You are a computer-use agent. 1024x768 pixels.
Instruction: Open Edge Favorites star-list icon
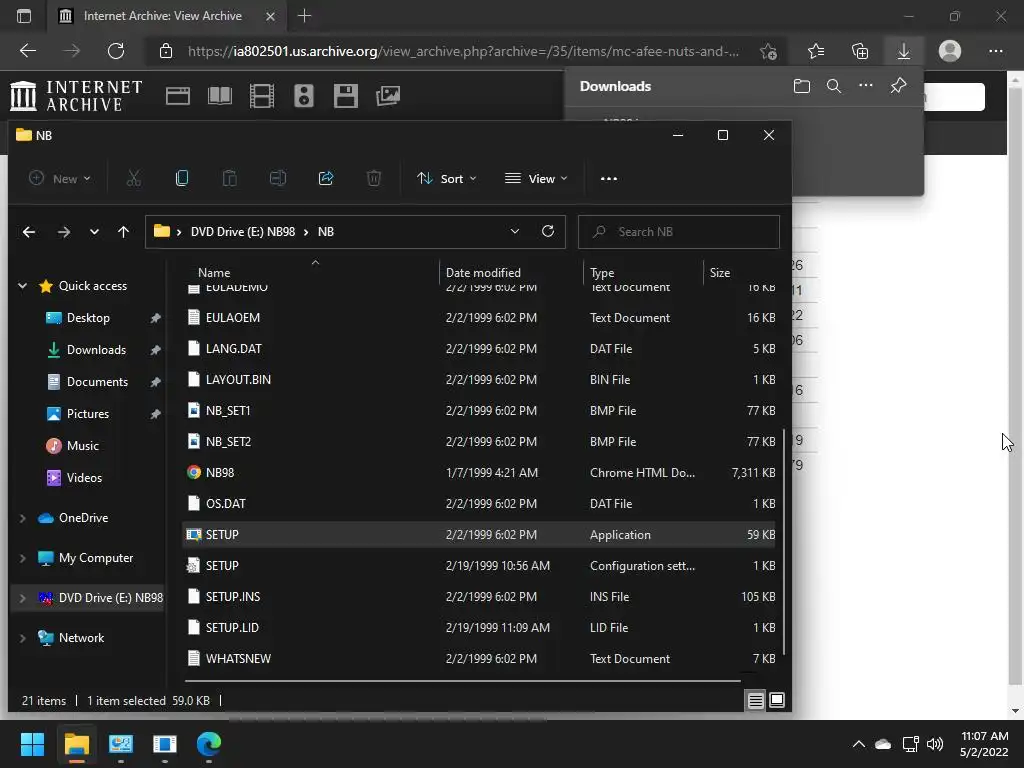(816, 51)
